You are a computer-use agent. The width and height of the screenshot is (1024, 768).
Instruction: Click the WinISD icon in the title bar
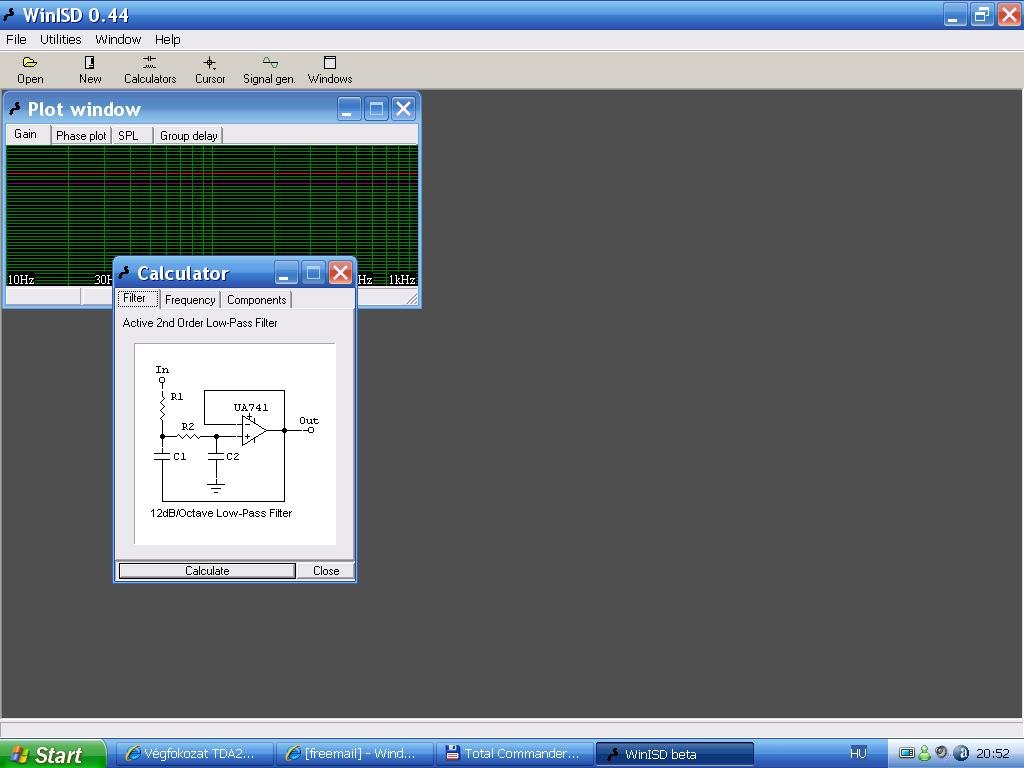[10, 14]
